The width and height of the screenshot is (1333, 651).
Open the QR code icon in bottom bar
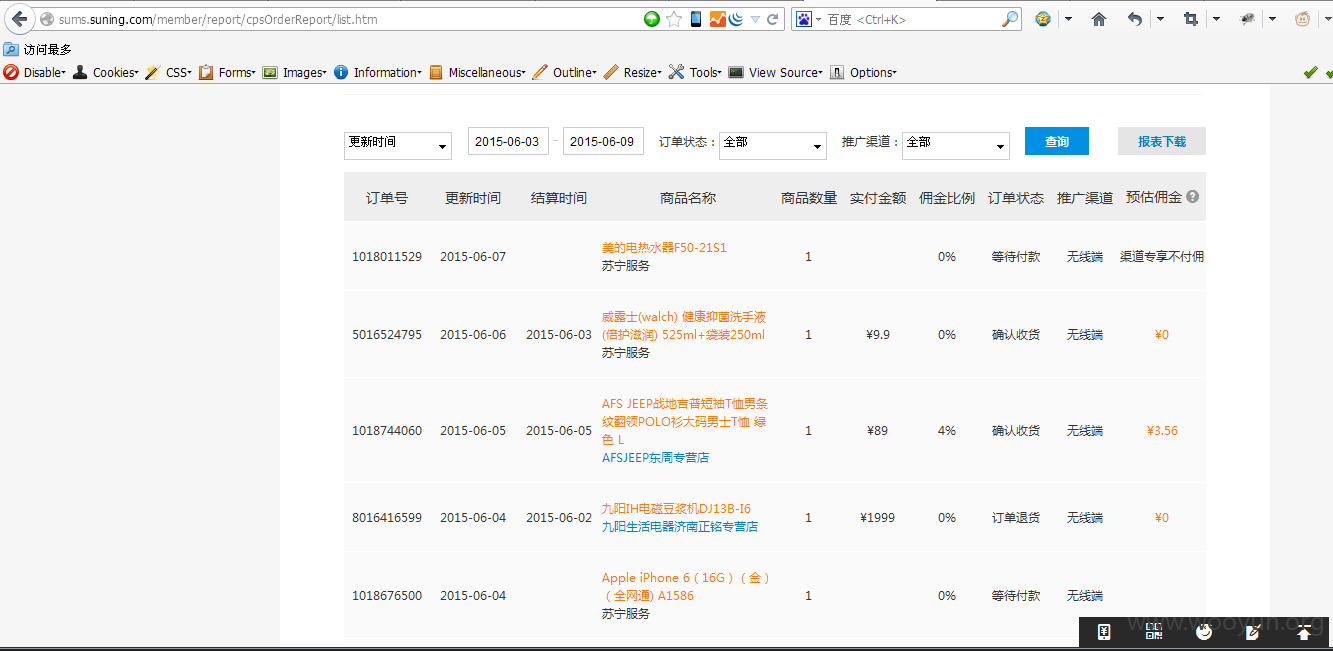1154,631
